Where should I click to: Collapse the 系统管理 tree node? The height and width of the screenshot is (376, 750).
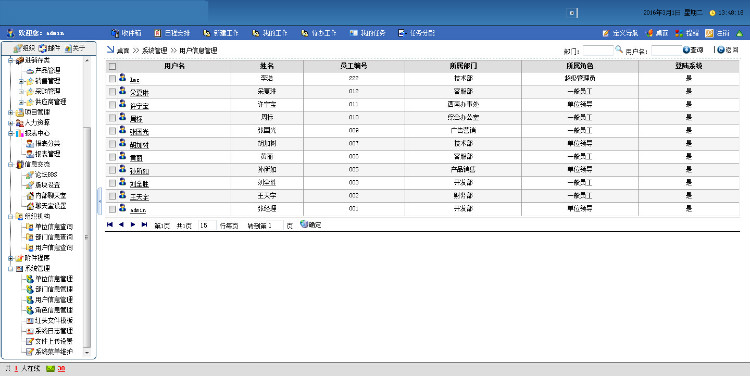(11, 269)
